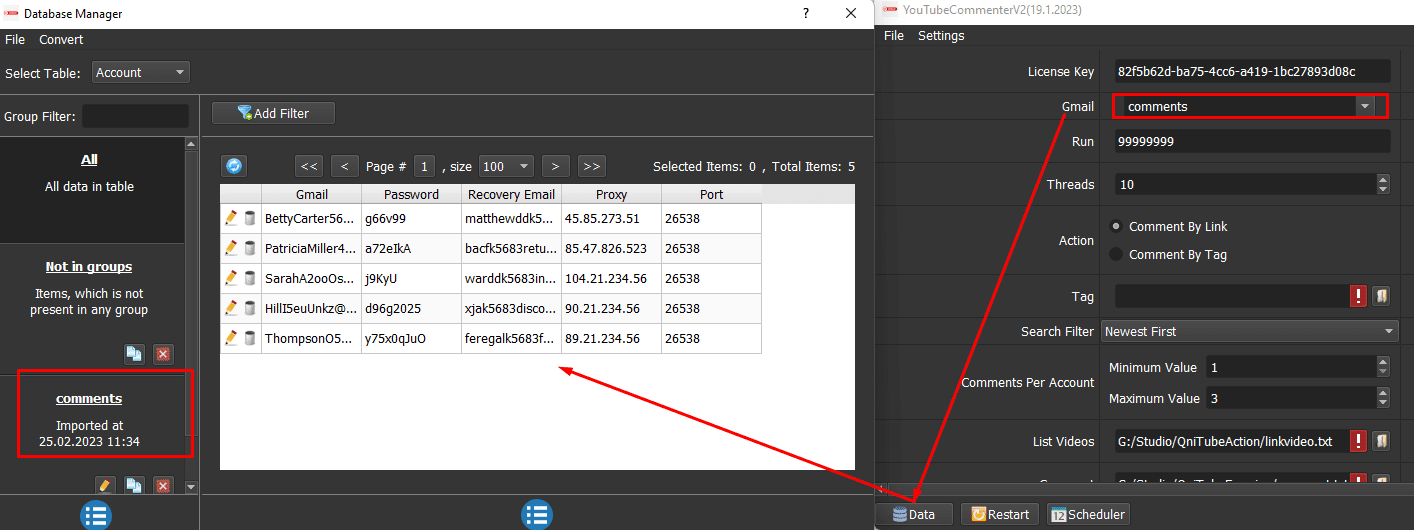This screenshot has height=530, width=1414.
Task: Click the Group Filter input field
Action: (x=135, y=116)
